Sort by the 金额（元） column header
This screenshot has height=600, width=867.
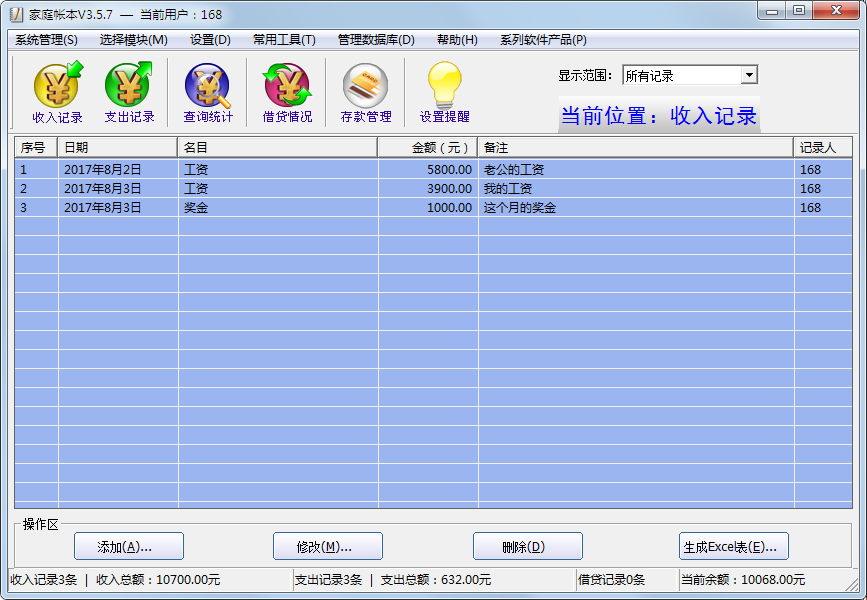tap(427, 148)
